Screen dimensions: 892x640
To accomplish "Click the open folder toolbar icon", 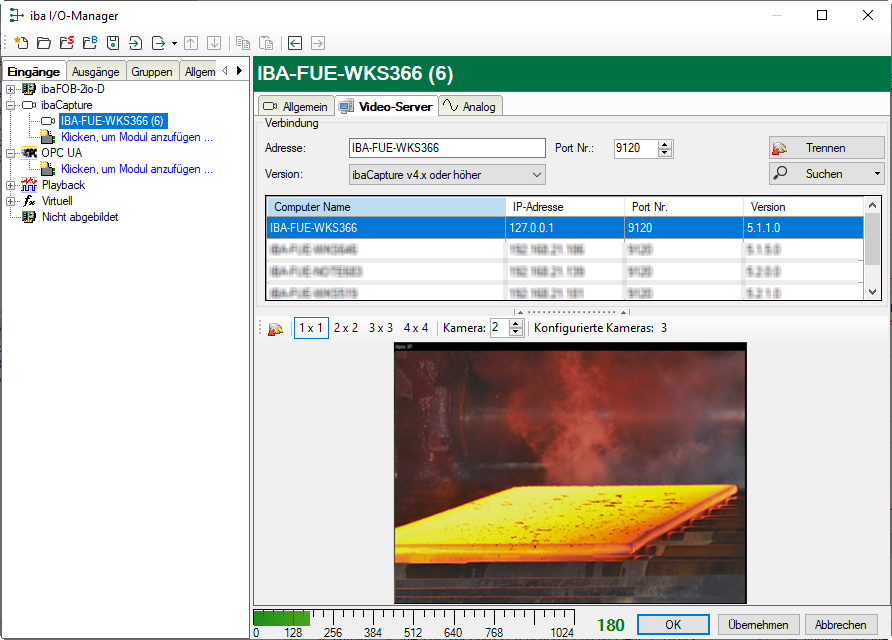I will tap(44, 43).
